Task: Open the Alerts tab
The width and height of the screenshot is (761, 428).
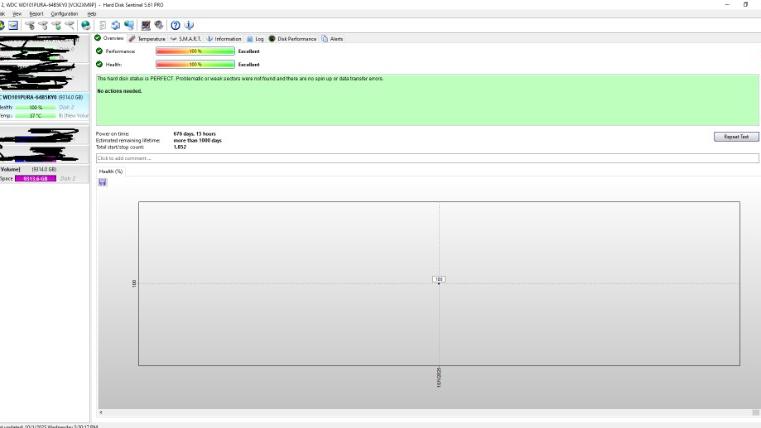Action: click(332, 38)
